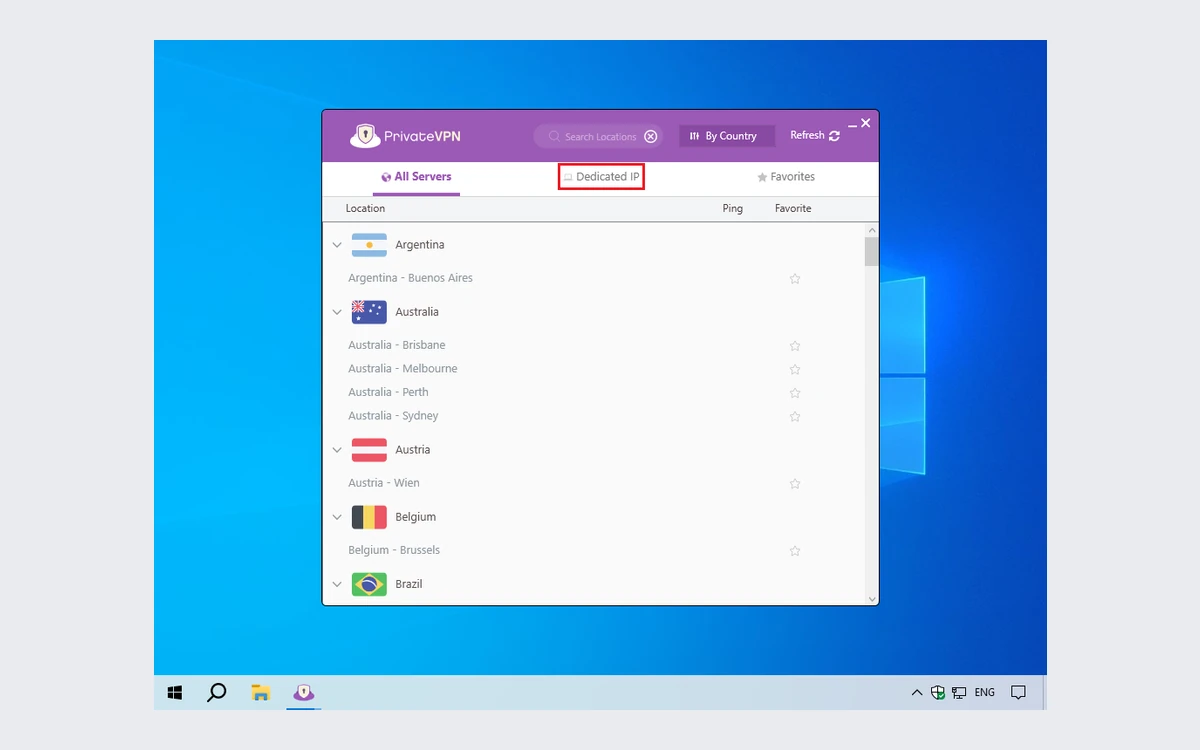This screenshot has height=750, width=1200.
Task: Select Australia - Perth server
Action: tap(388, 392)
